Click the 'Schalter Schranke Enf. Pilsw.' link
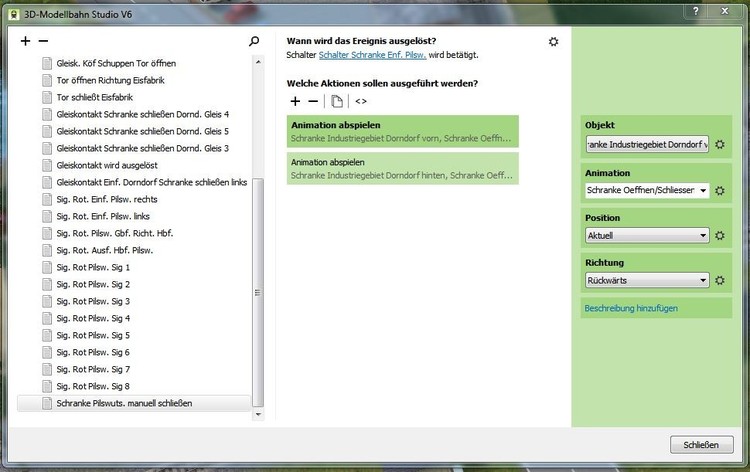750x472 pixels. (x=372, y=55)
